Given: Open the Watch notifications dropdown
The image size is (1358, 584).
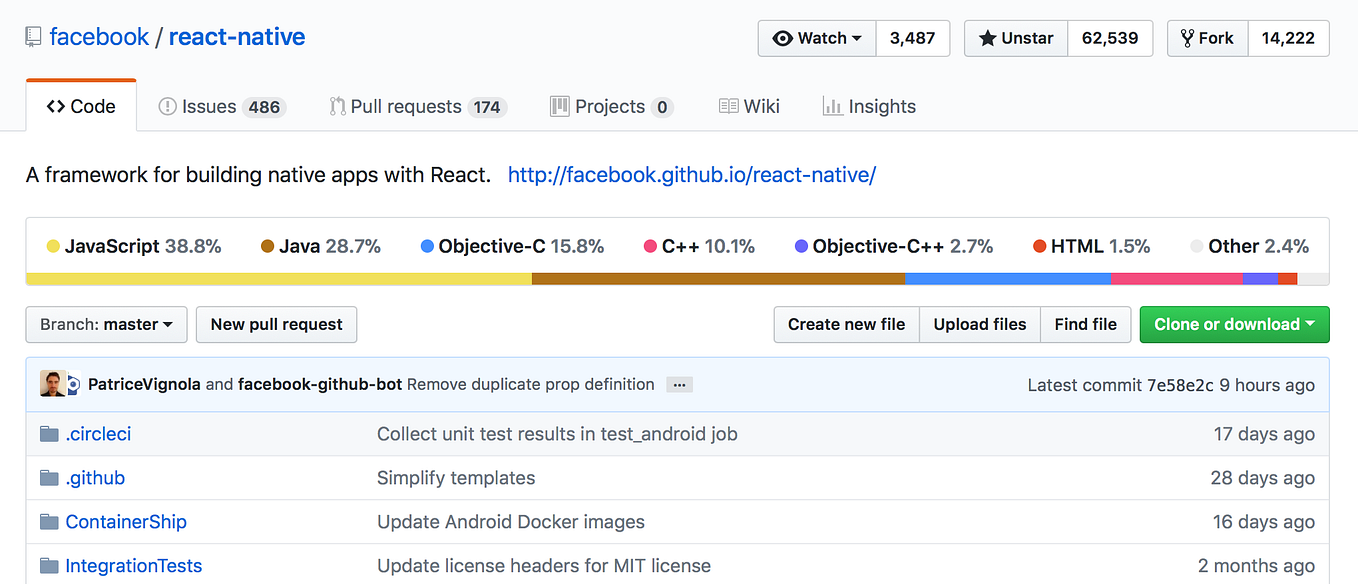Looking at the screenshot, I should click(x=817, y=38).
